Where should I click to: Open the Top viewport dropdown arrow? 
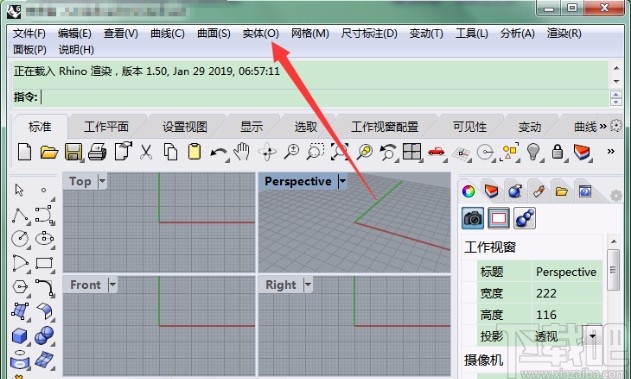click(x=102, y=181)
